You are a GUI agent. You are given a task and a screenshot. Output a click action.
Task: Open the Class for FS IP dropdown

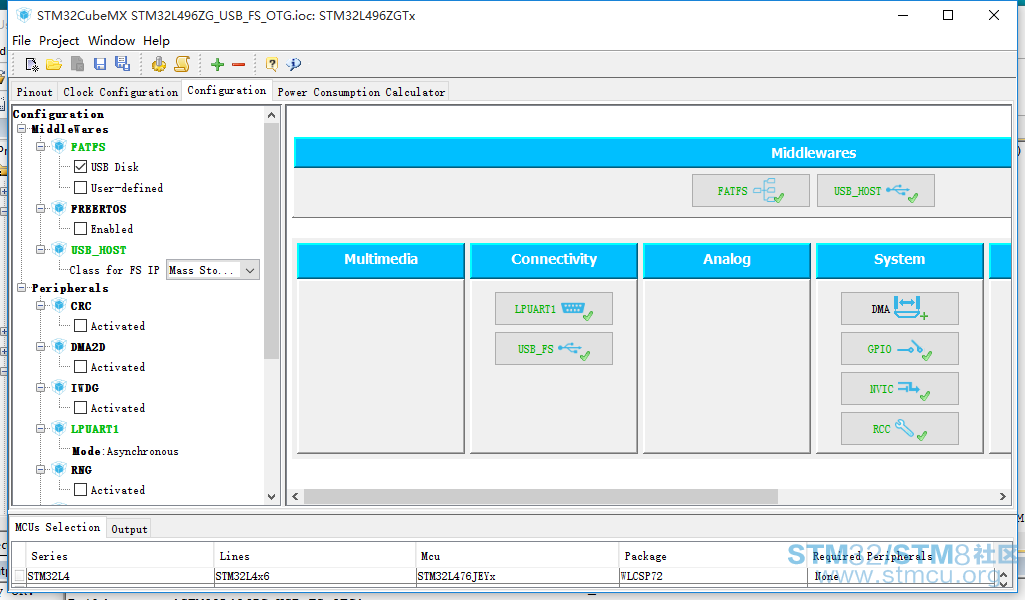212,270
